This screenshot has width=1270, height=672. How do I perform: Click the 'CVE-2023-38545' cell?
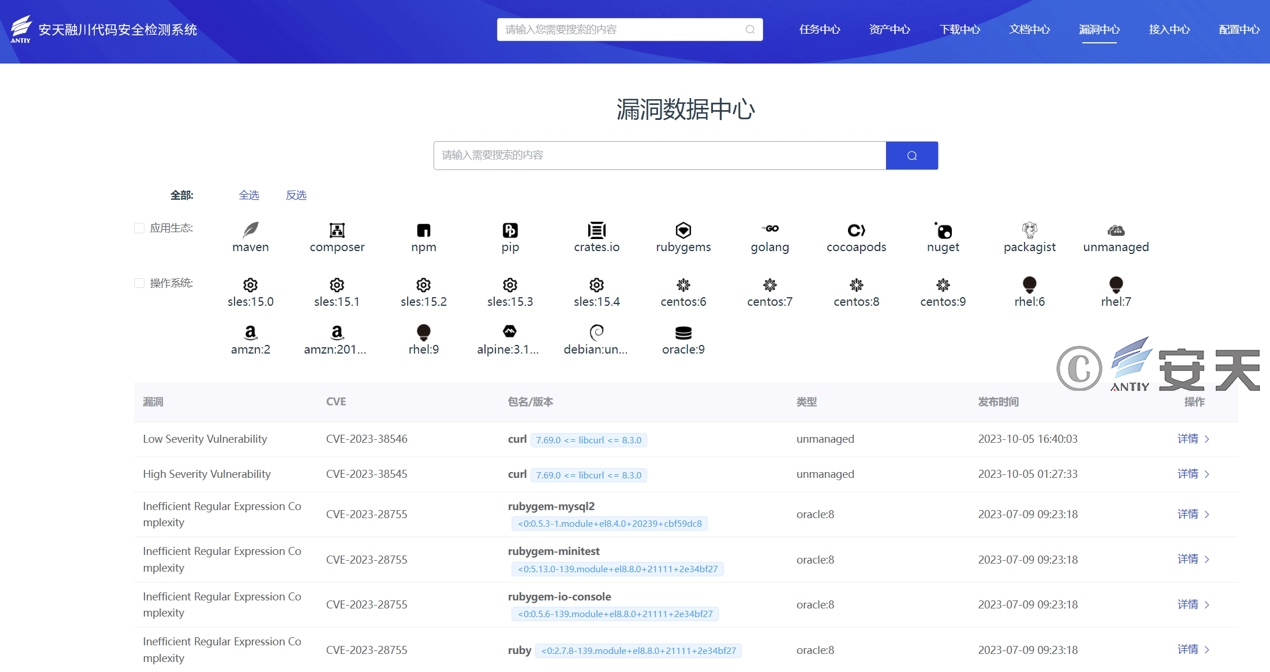(367, 474)
